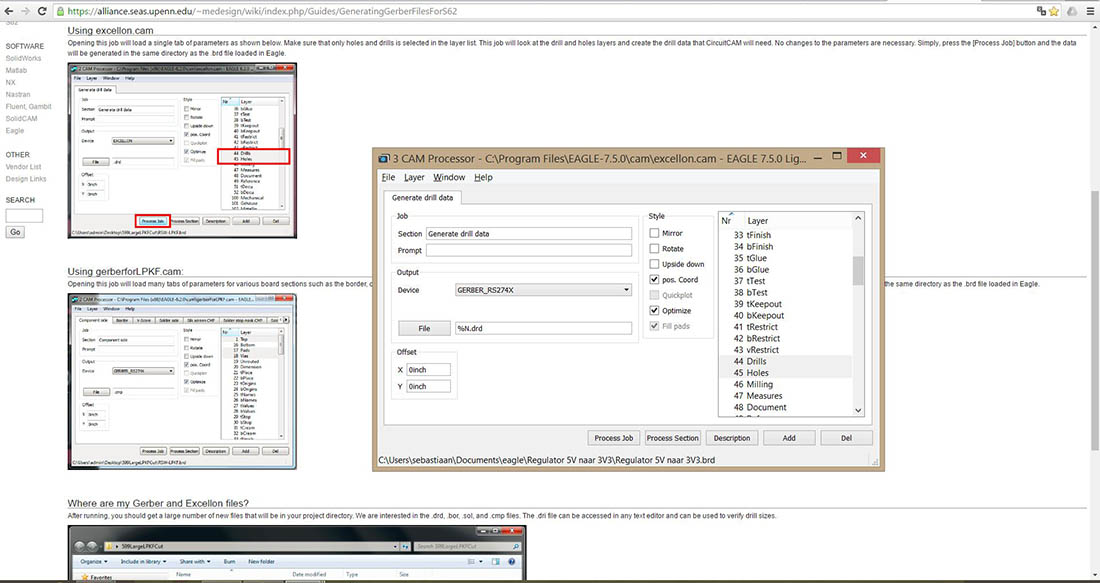Select layer 41 tRestrict in the list

click(786, 327)
